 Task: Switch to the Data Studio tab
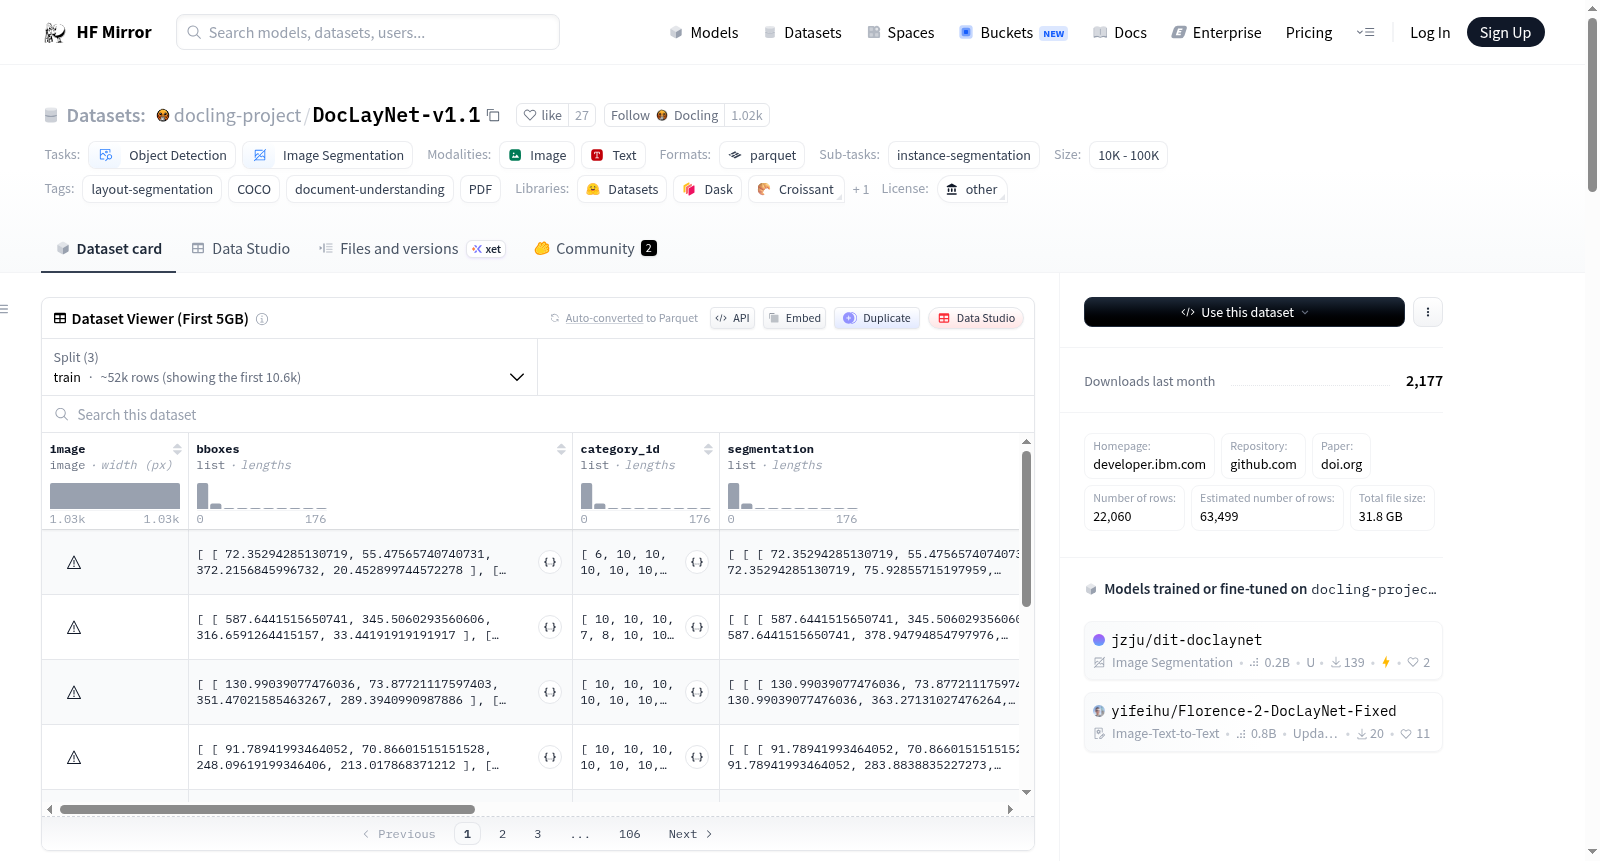pos(241,249)
